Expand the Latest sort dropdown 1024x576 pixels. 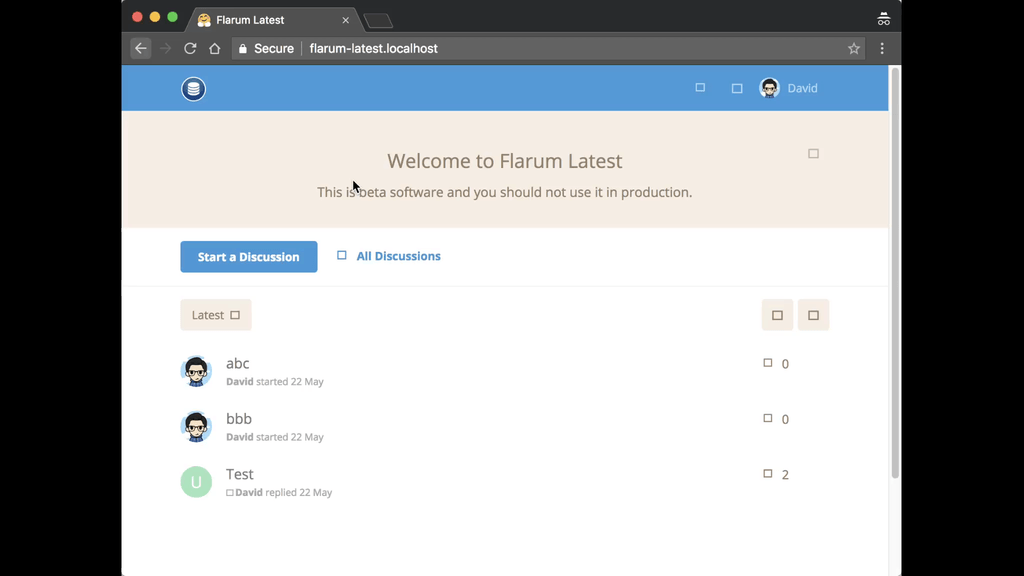tap(216, 315)
